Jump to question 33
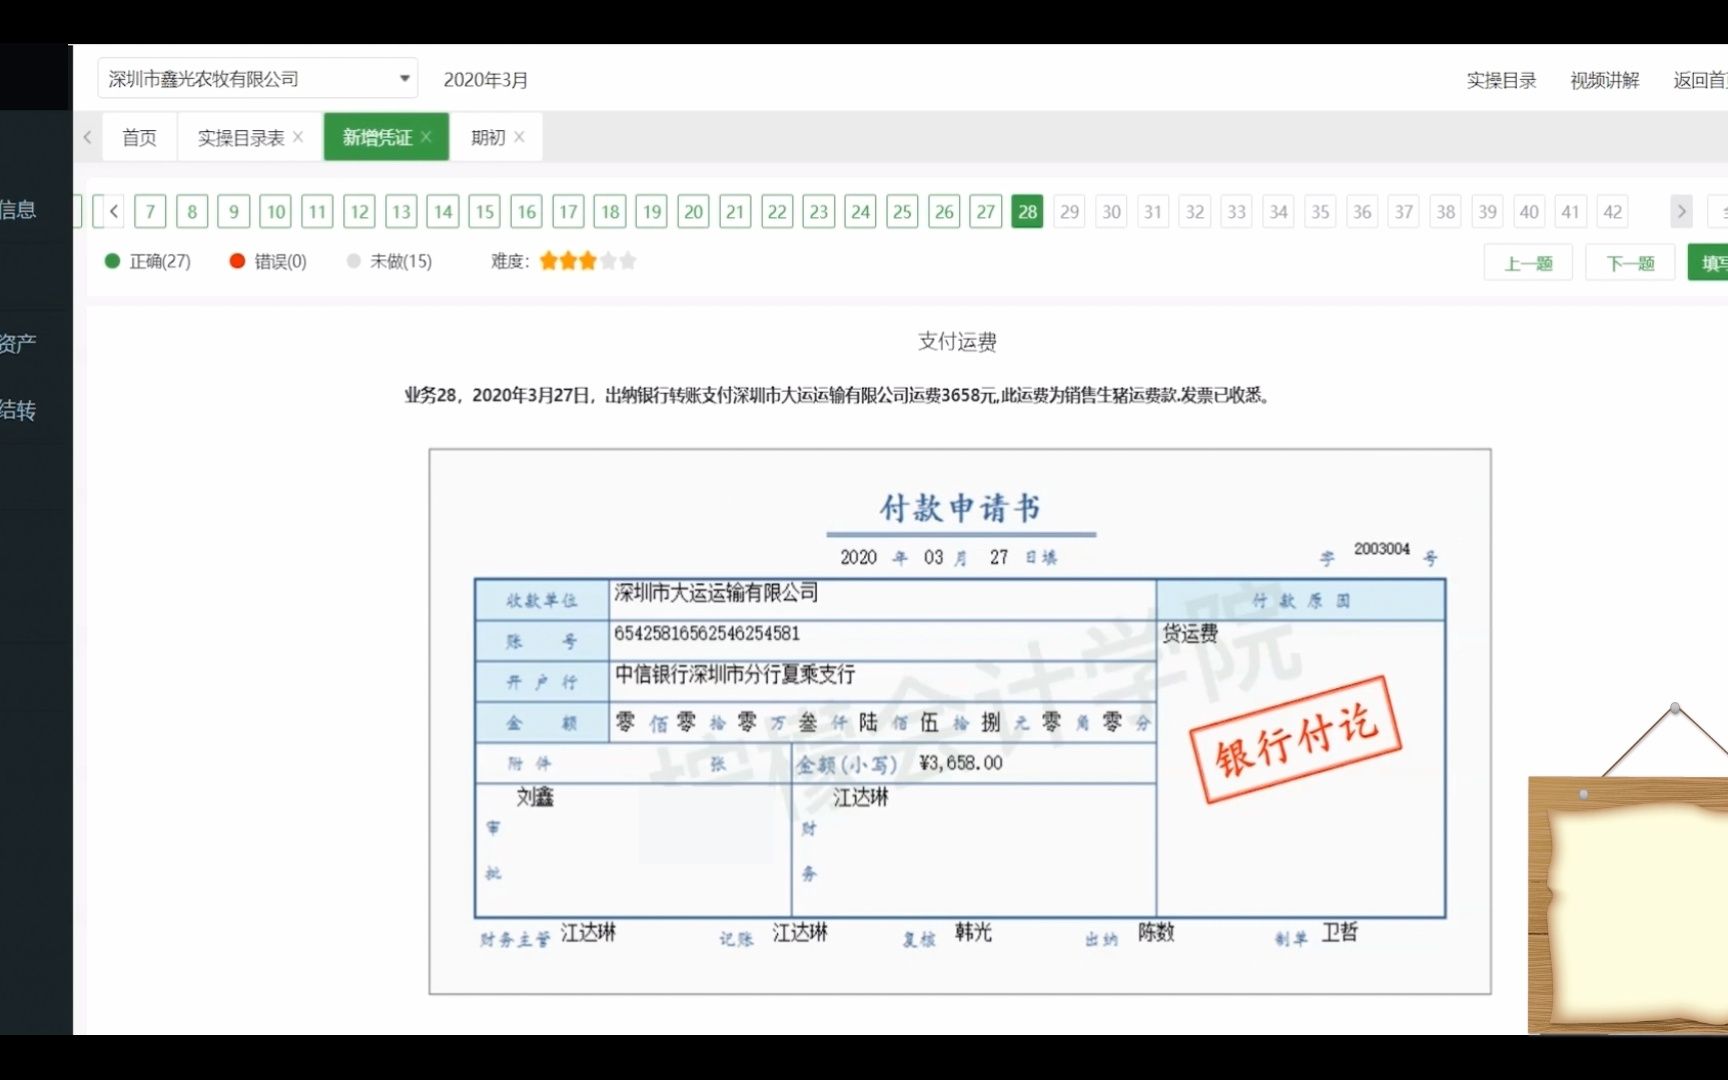Viewport: 1728px width, 1080px height. 1237,211
